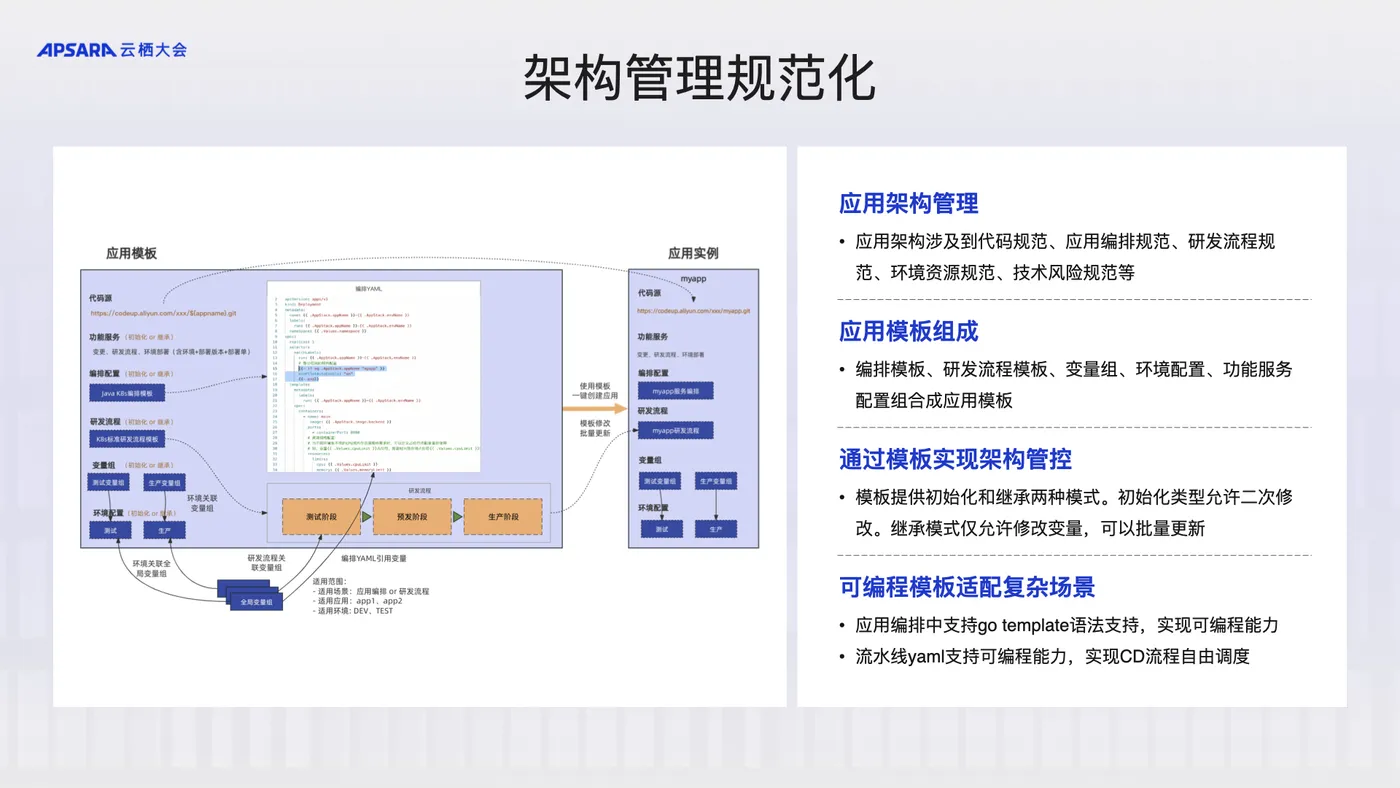
Task: Click the 适用场景: 应用编排 or 研发流程 line
Action: point(371,592)
